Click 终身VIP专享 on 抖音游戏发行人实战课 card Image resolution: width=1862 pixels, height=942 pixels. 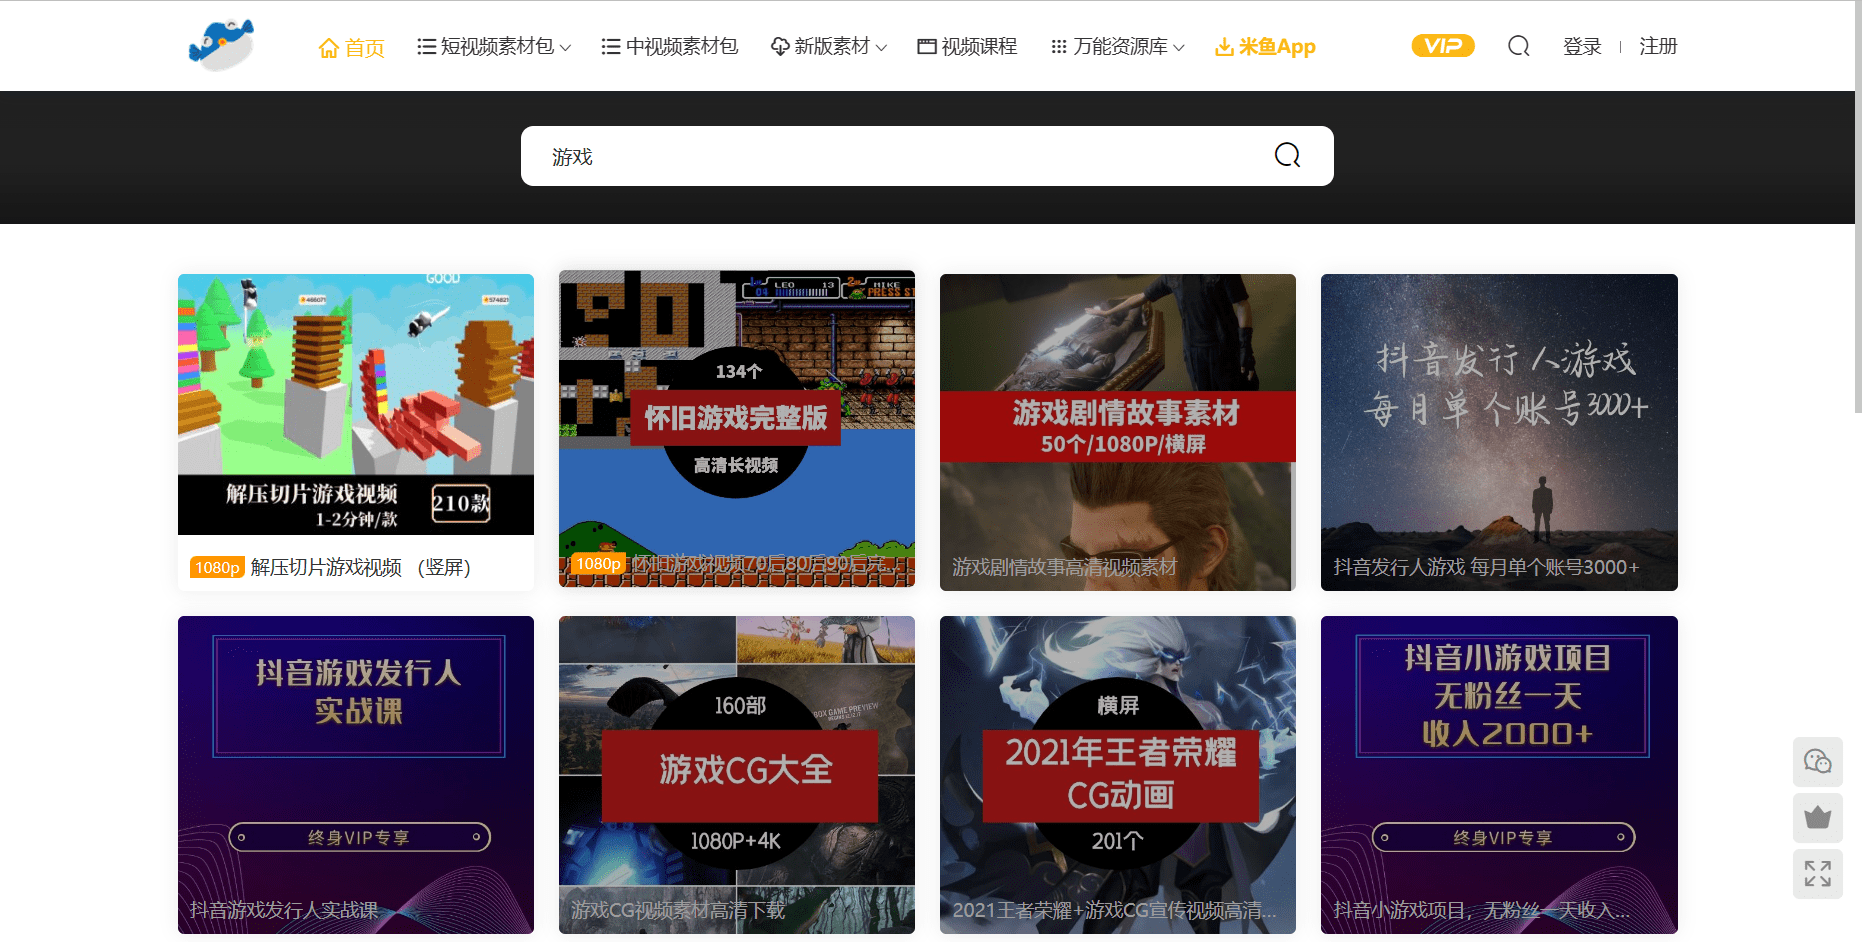pyautogui.click(x=359, y=837)
